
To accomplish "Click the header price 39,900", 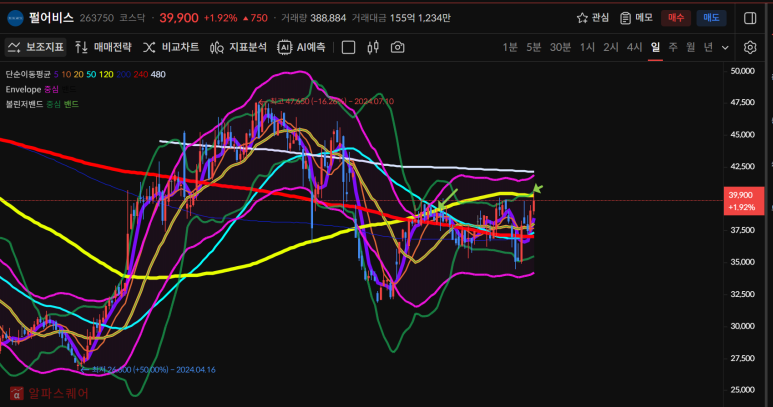I will (x=179, y=18).
